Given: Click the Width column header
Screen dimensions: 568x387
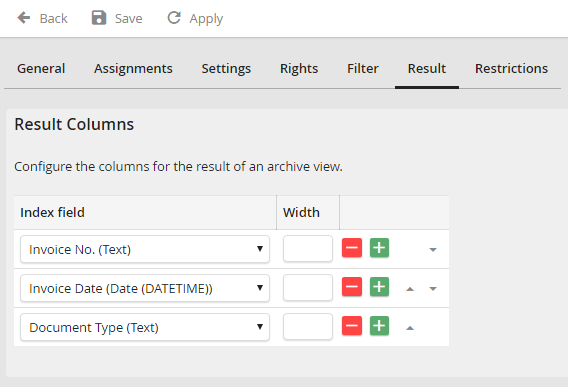Looking at the screenshot, I should coord(301,212).
